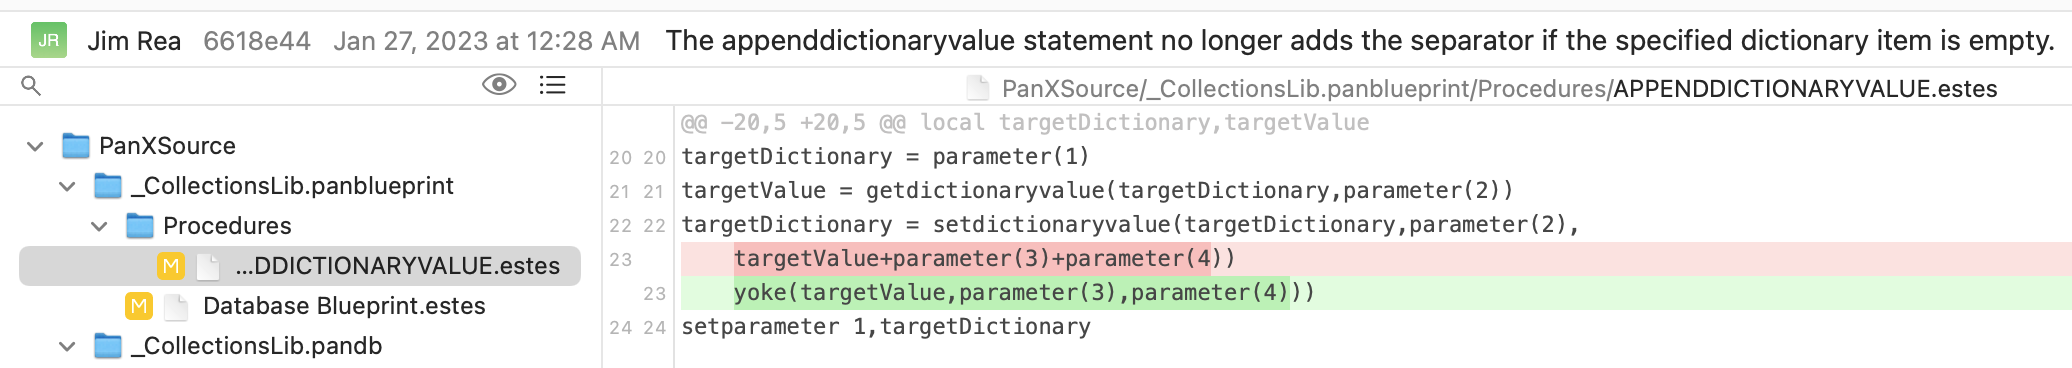Collapse the _CollectionsLib.pandb chevron

click(x=67, y=346)
